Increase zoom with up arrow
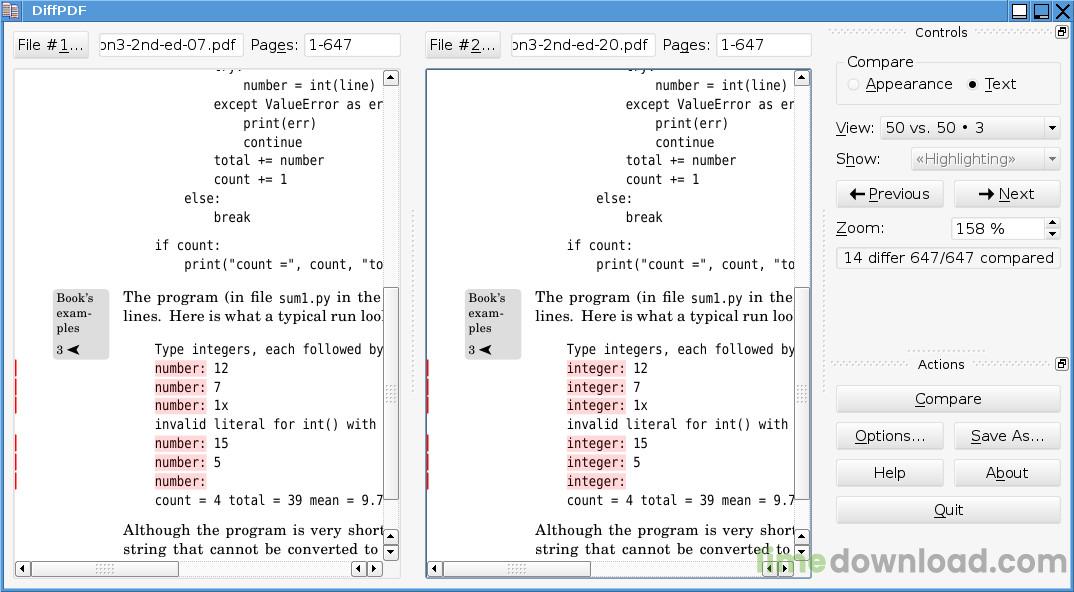1074x592 pixels. (x=1053, y=222)
